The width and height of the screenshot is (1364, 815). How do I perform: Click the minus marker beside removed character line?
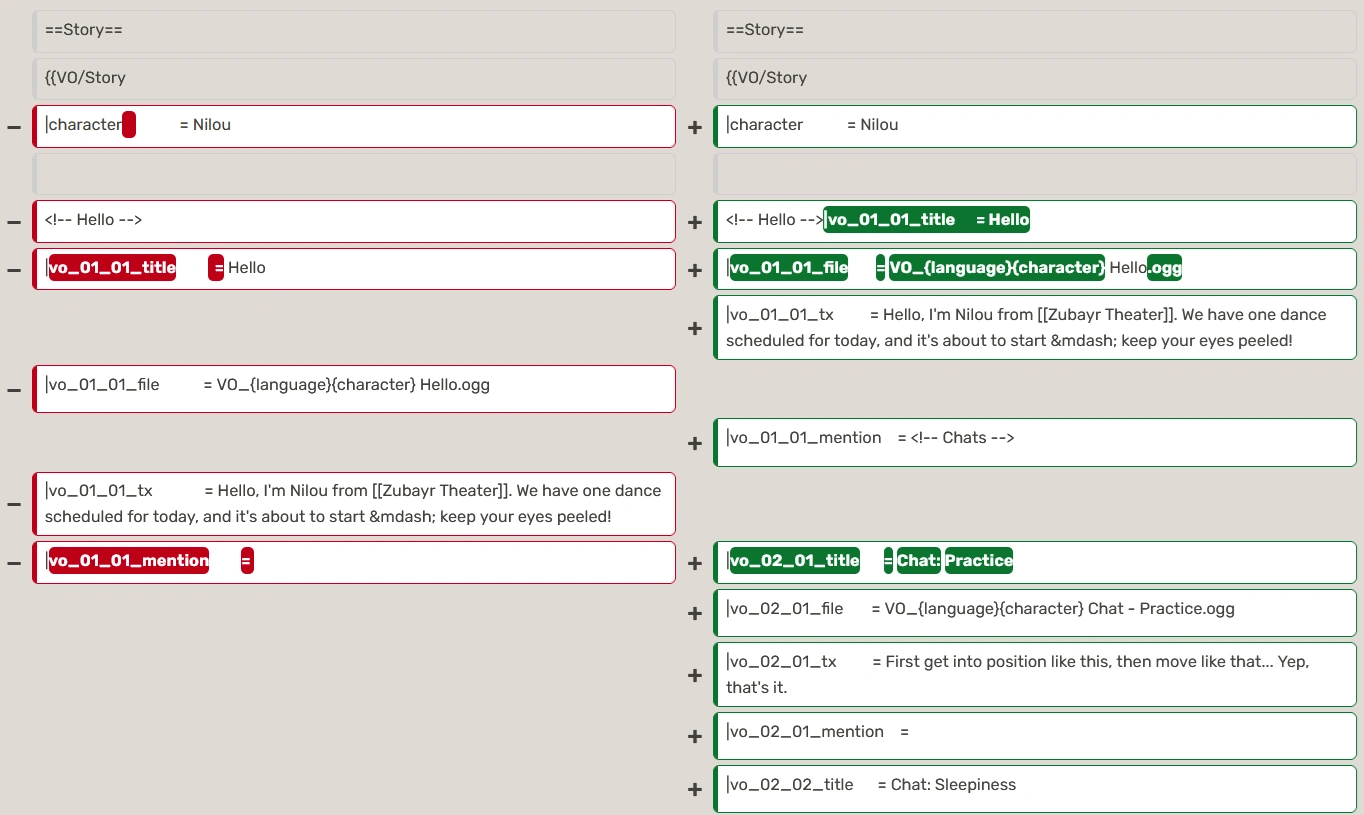14,127
